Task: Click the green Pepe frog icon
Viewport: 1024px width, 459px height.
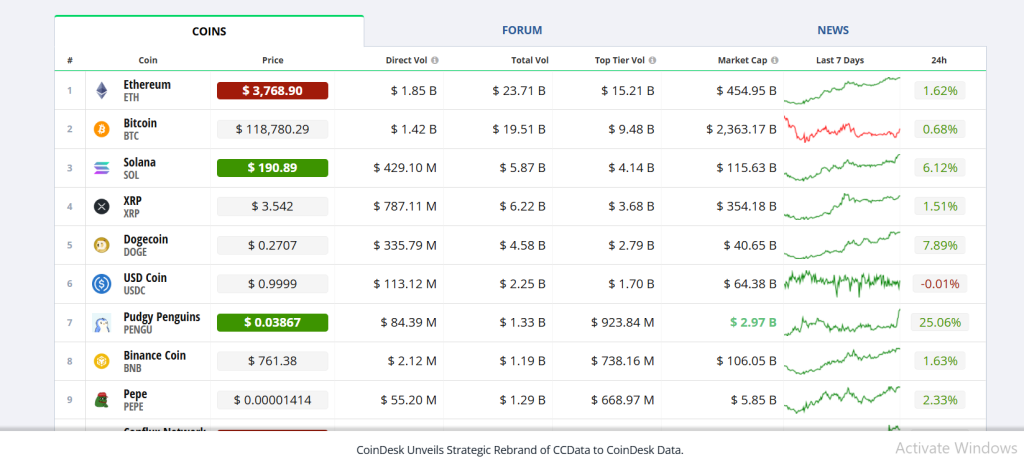Action: coord(101,400)
